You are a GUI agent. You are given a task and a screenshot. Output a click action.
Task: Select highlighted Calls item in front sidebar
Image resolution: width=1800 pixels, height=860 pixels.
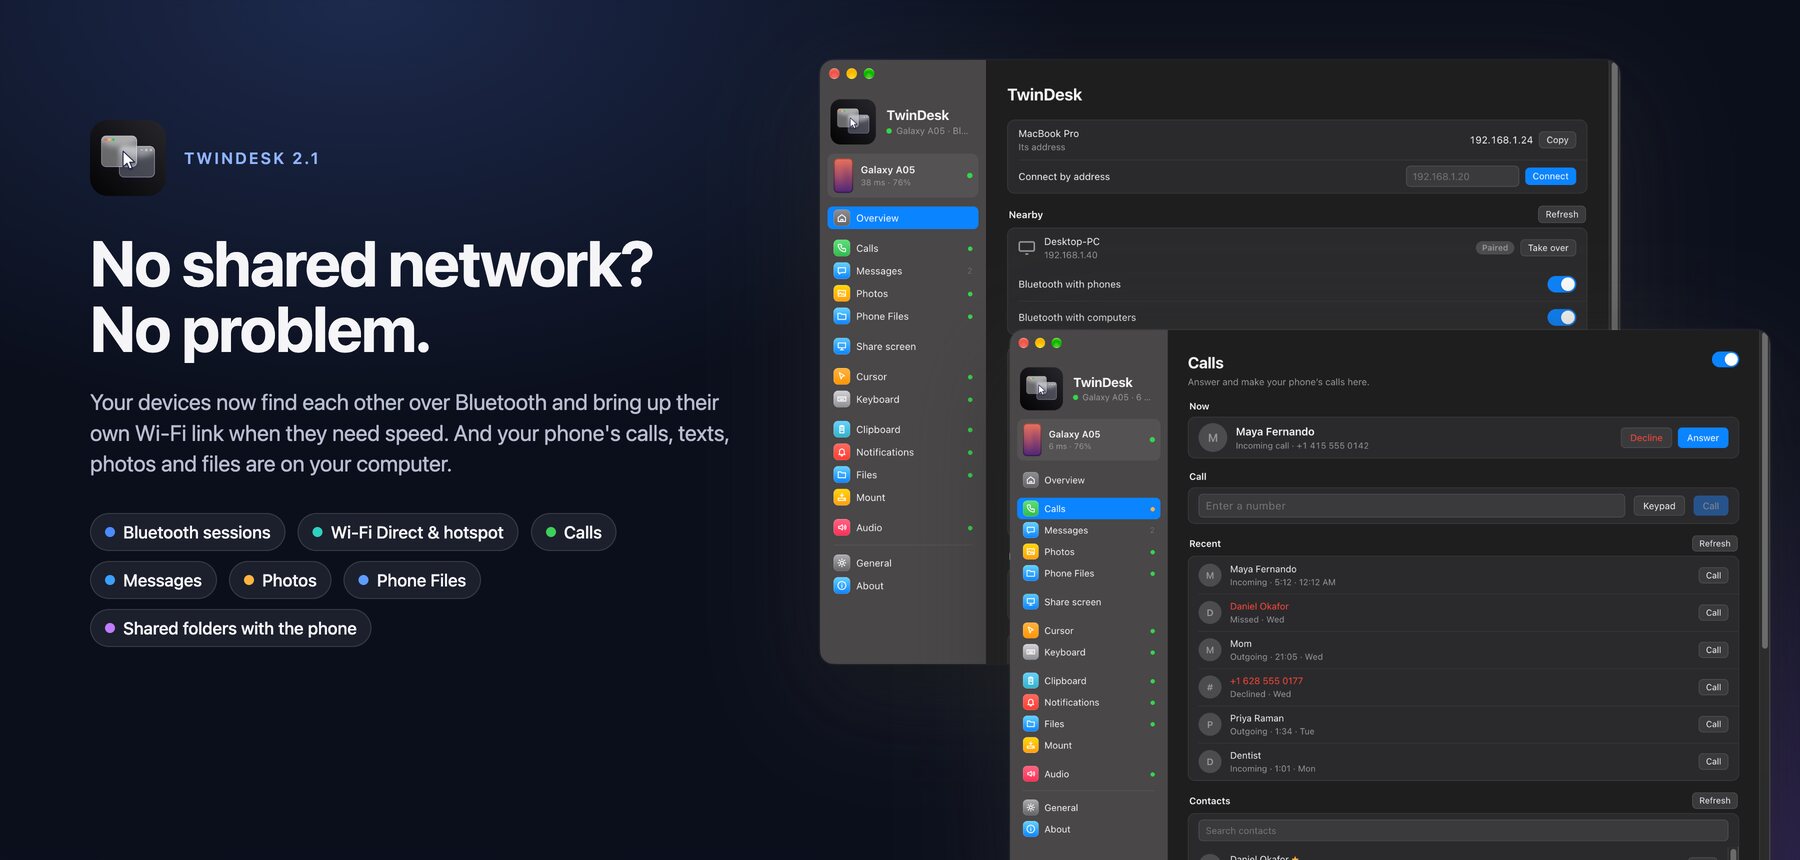pos(1088,509)
